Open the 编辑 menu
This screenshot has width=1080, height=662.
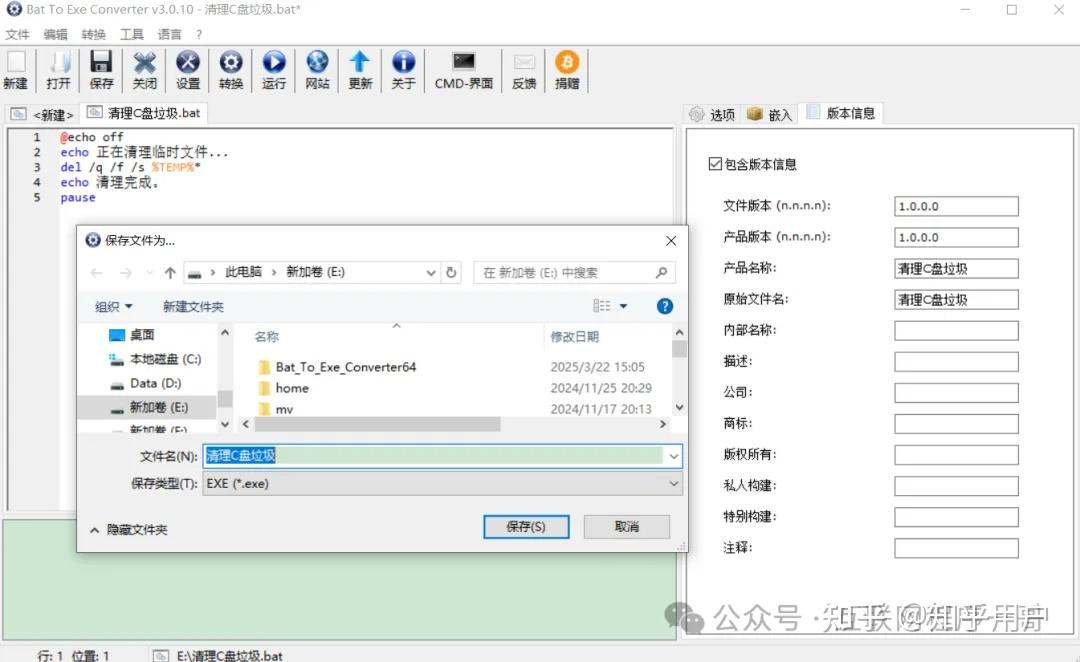55,34
